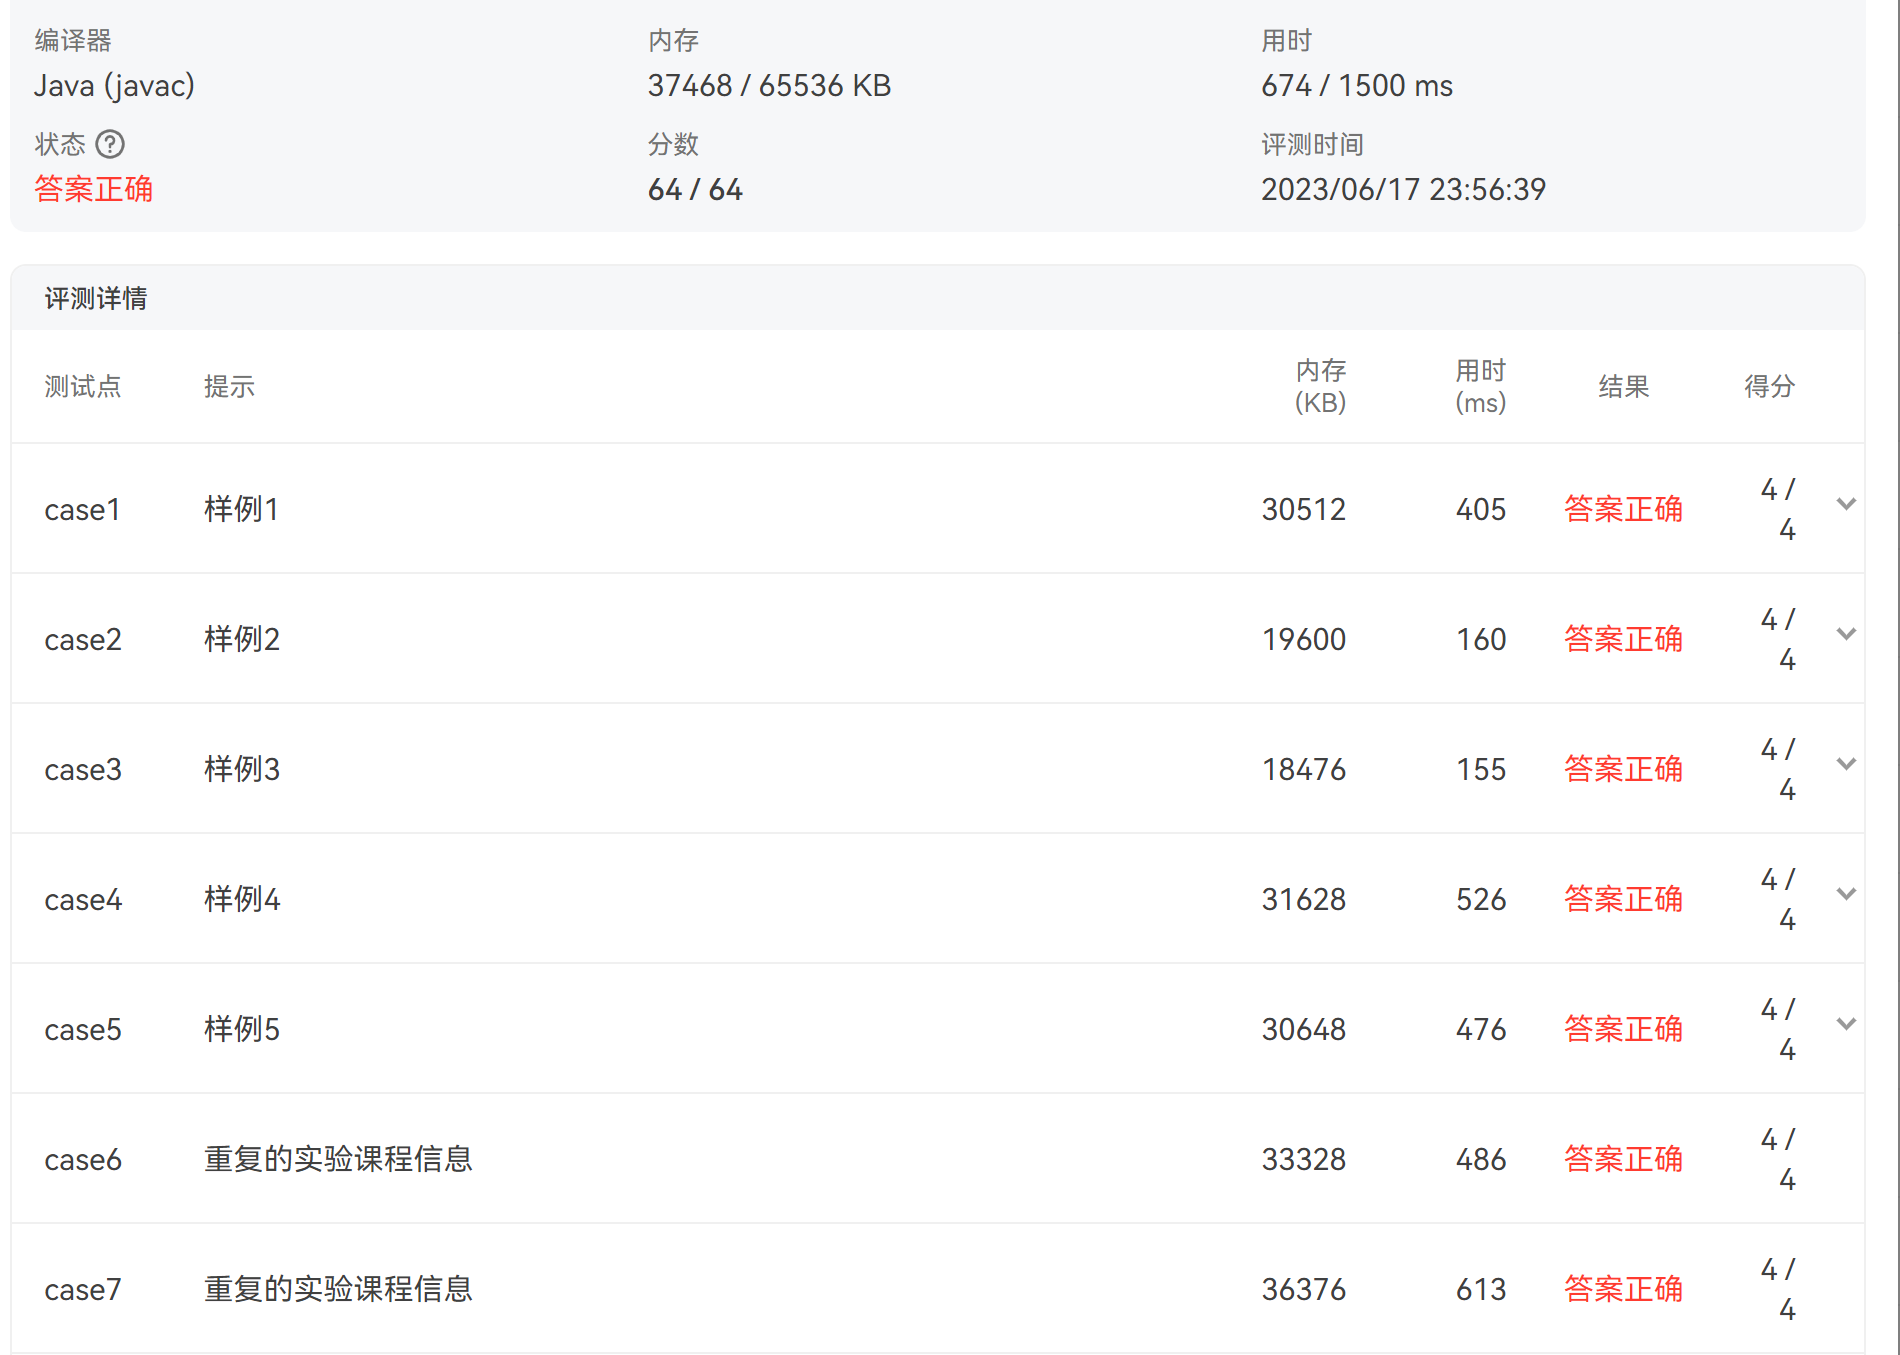The image size is (1900, 1355).
Task: Select the case7 test point label
Action: [x=83, y=1289]
